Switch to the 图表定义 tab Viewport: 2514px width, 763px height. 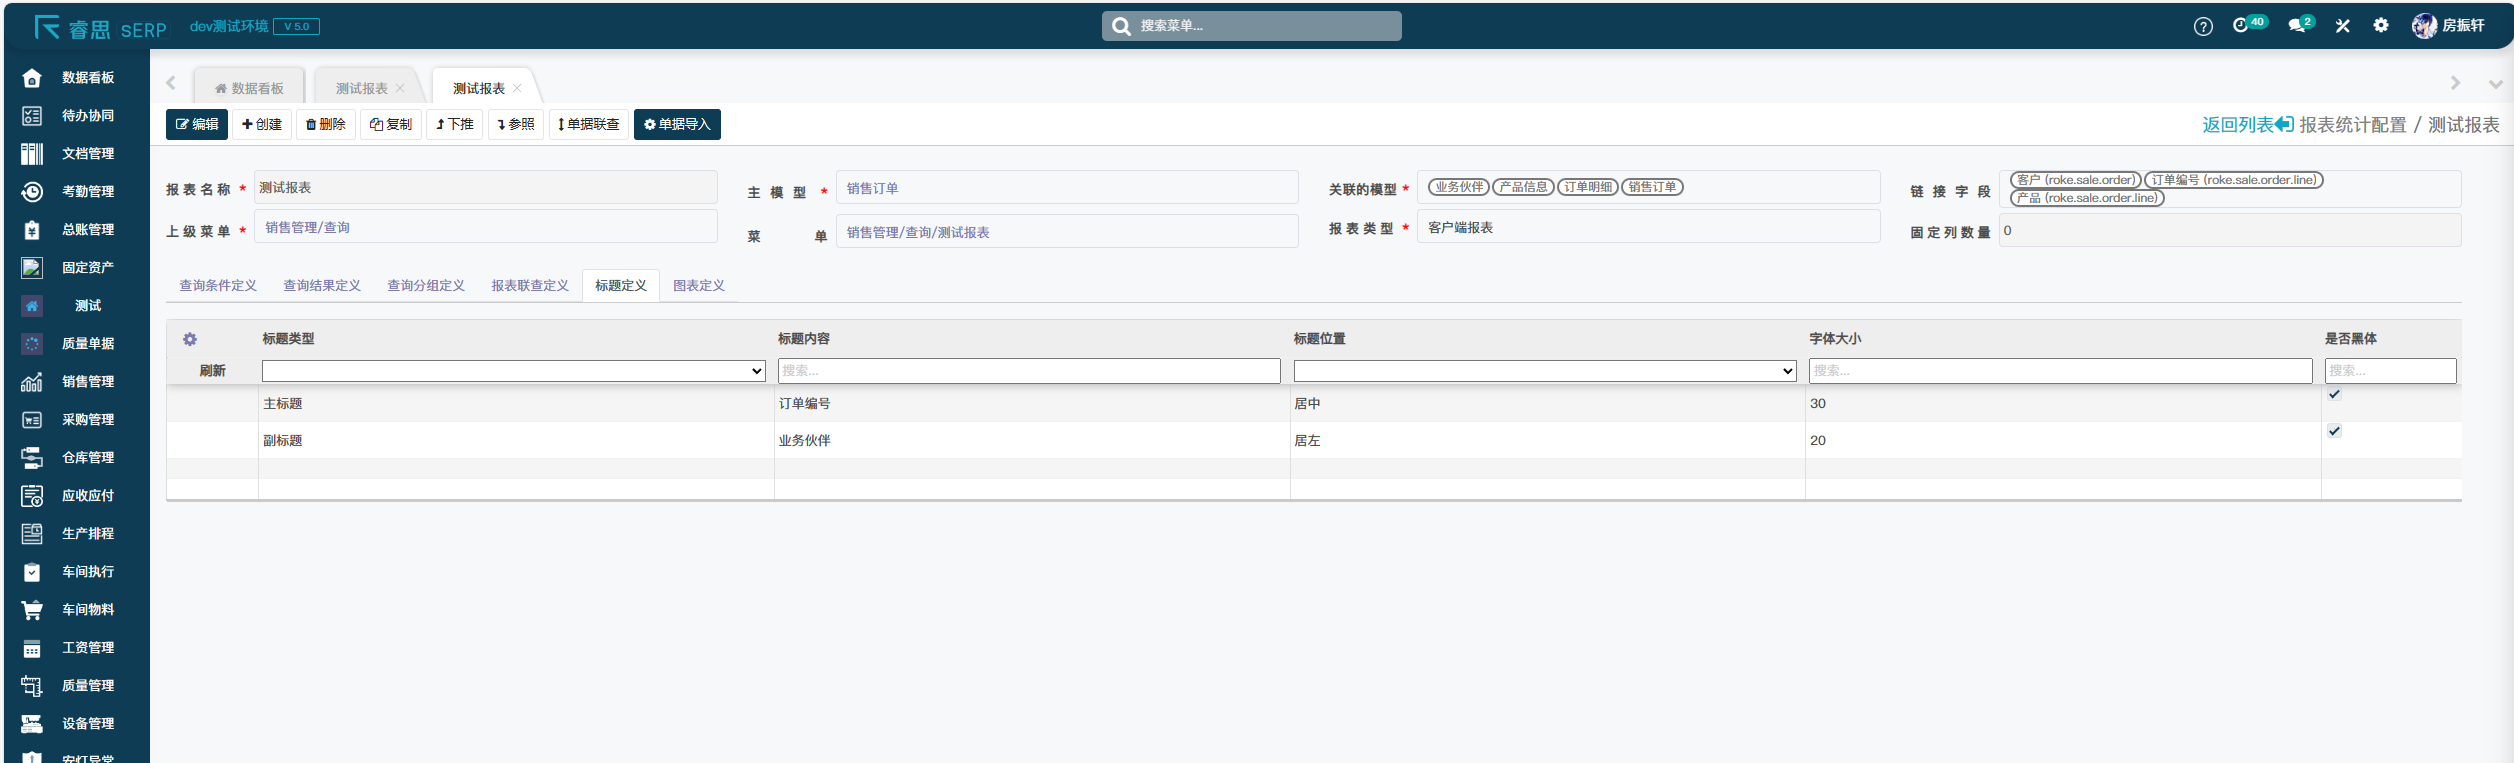pos(698,286)
